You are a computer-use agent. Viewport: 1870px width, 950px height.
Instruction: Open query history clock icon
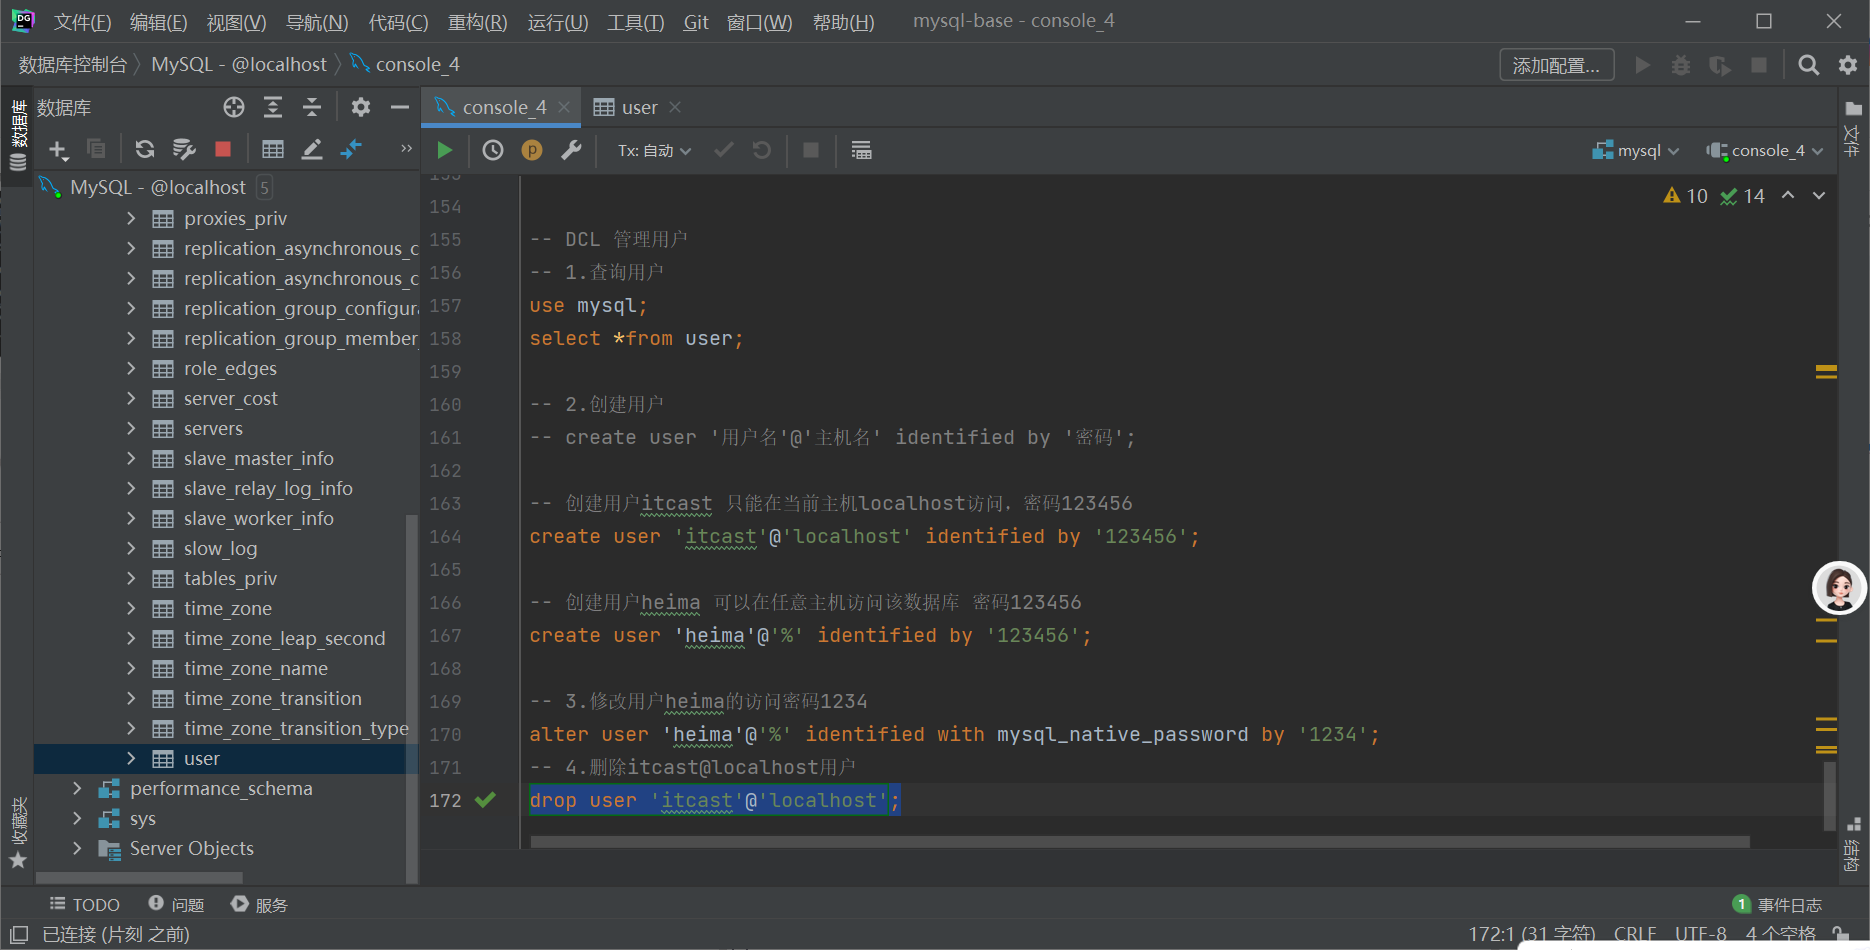493,150
